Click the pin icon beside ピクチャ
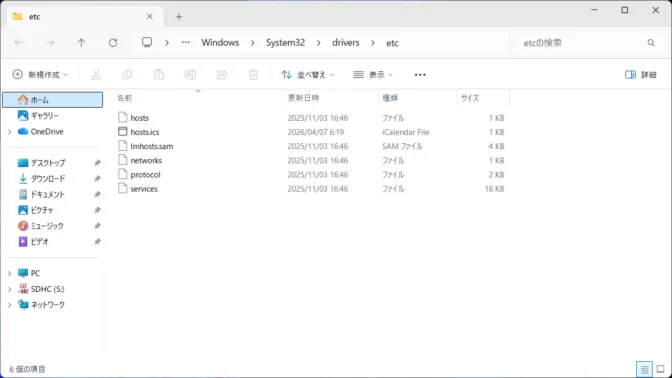The height and width of the screenshot is (378, 672). (x=97, y=210)
